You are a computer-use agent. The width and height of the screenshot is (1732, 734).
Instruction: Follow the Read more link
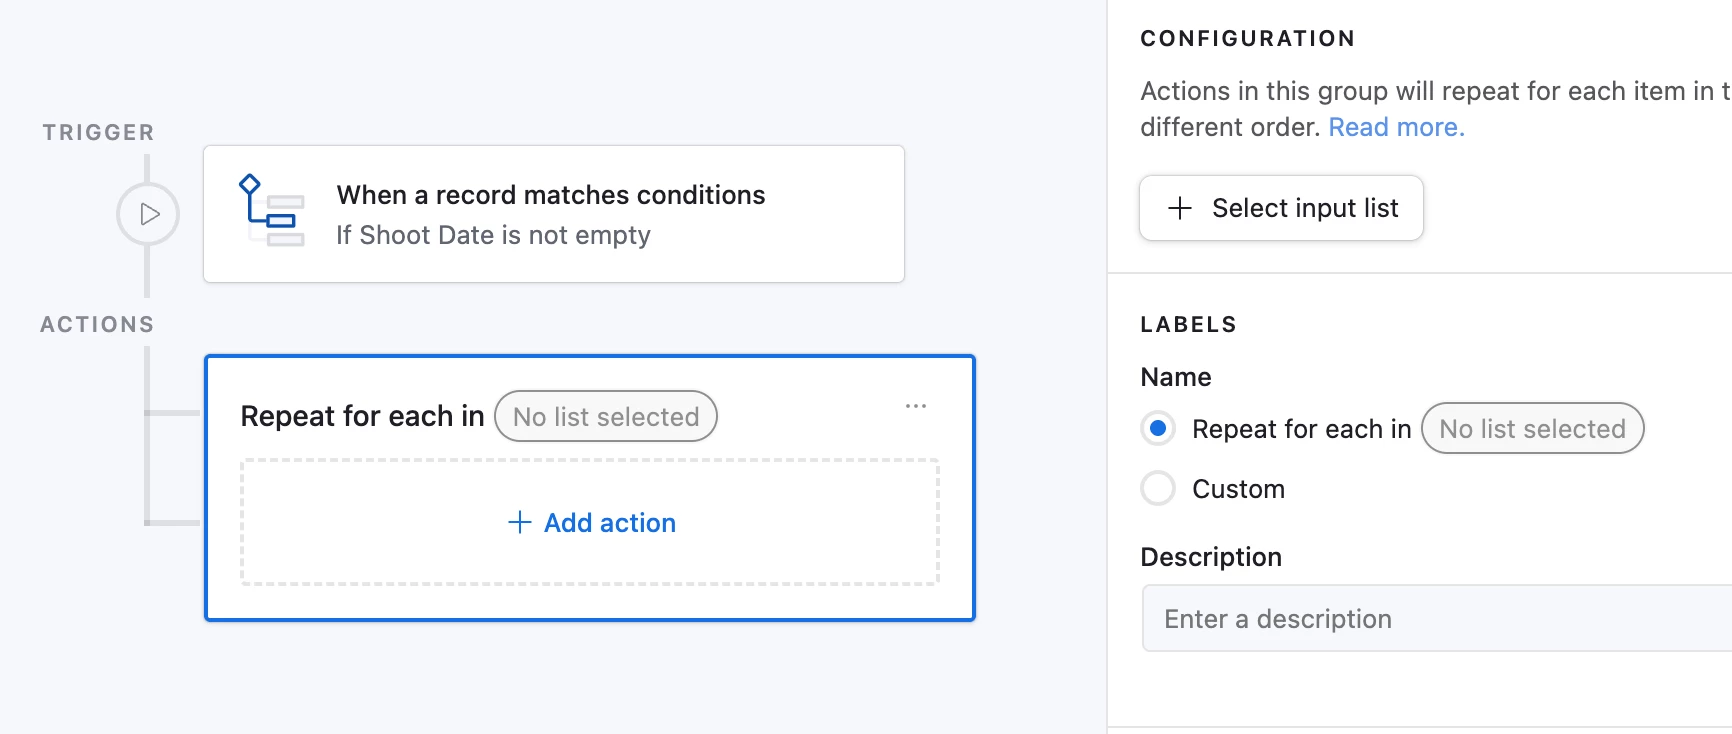(x=1396, y=127)
